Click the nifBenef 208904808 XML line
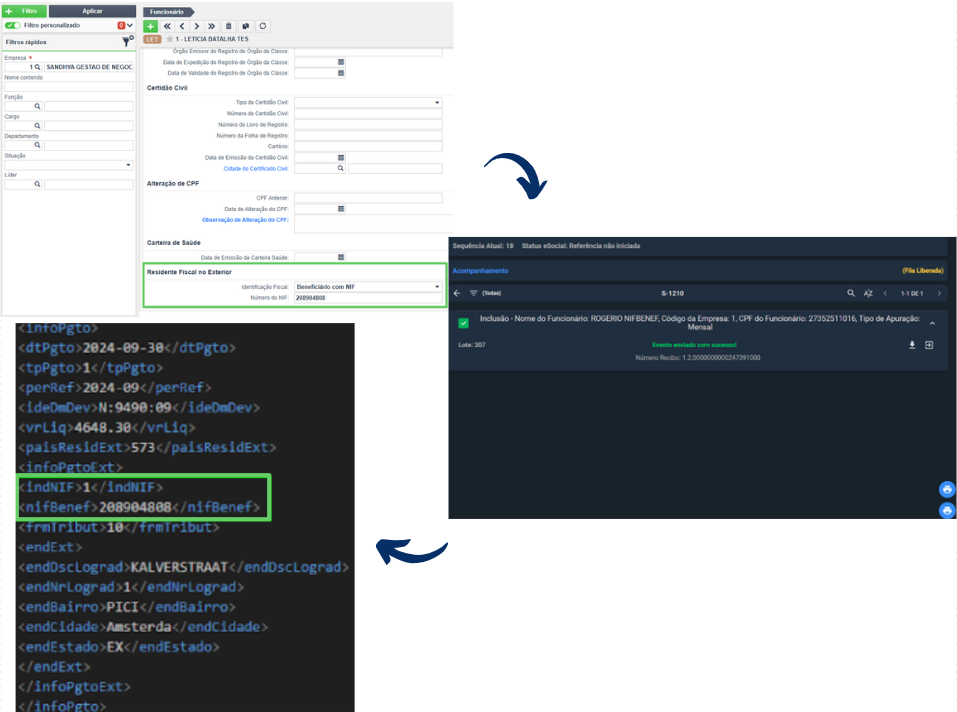957x712 pixels. click(139, 507)
